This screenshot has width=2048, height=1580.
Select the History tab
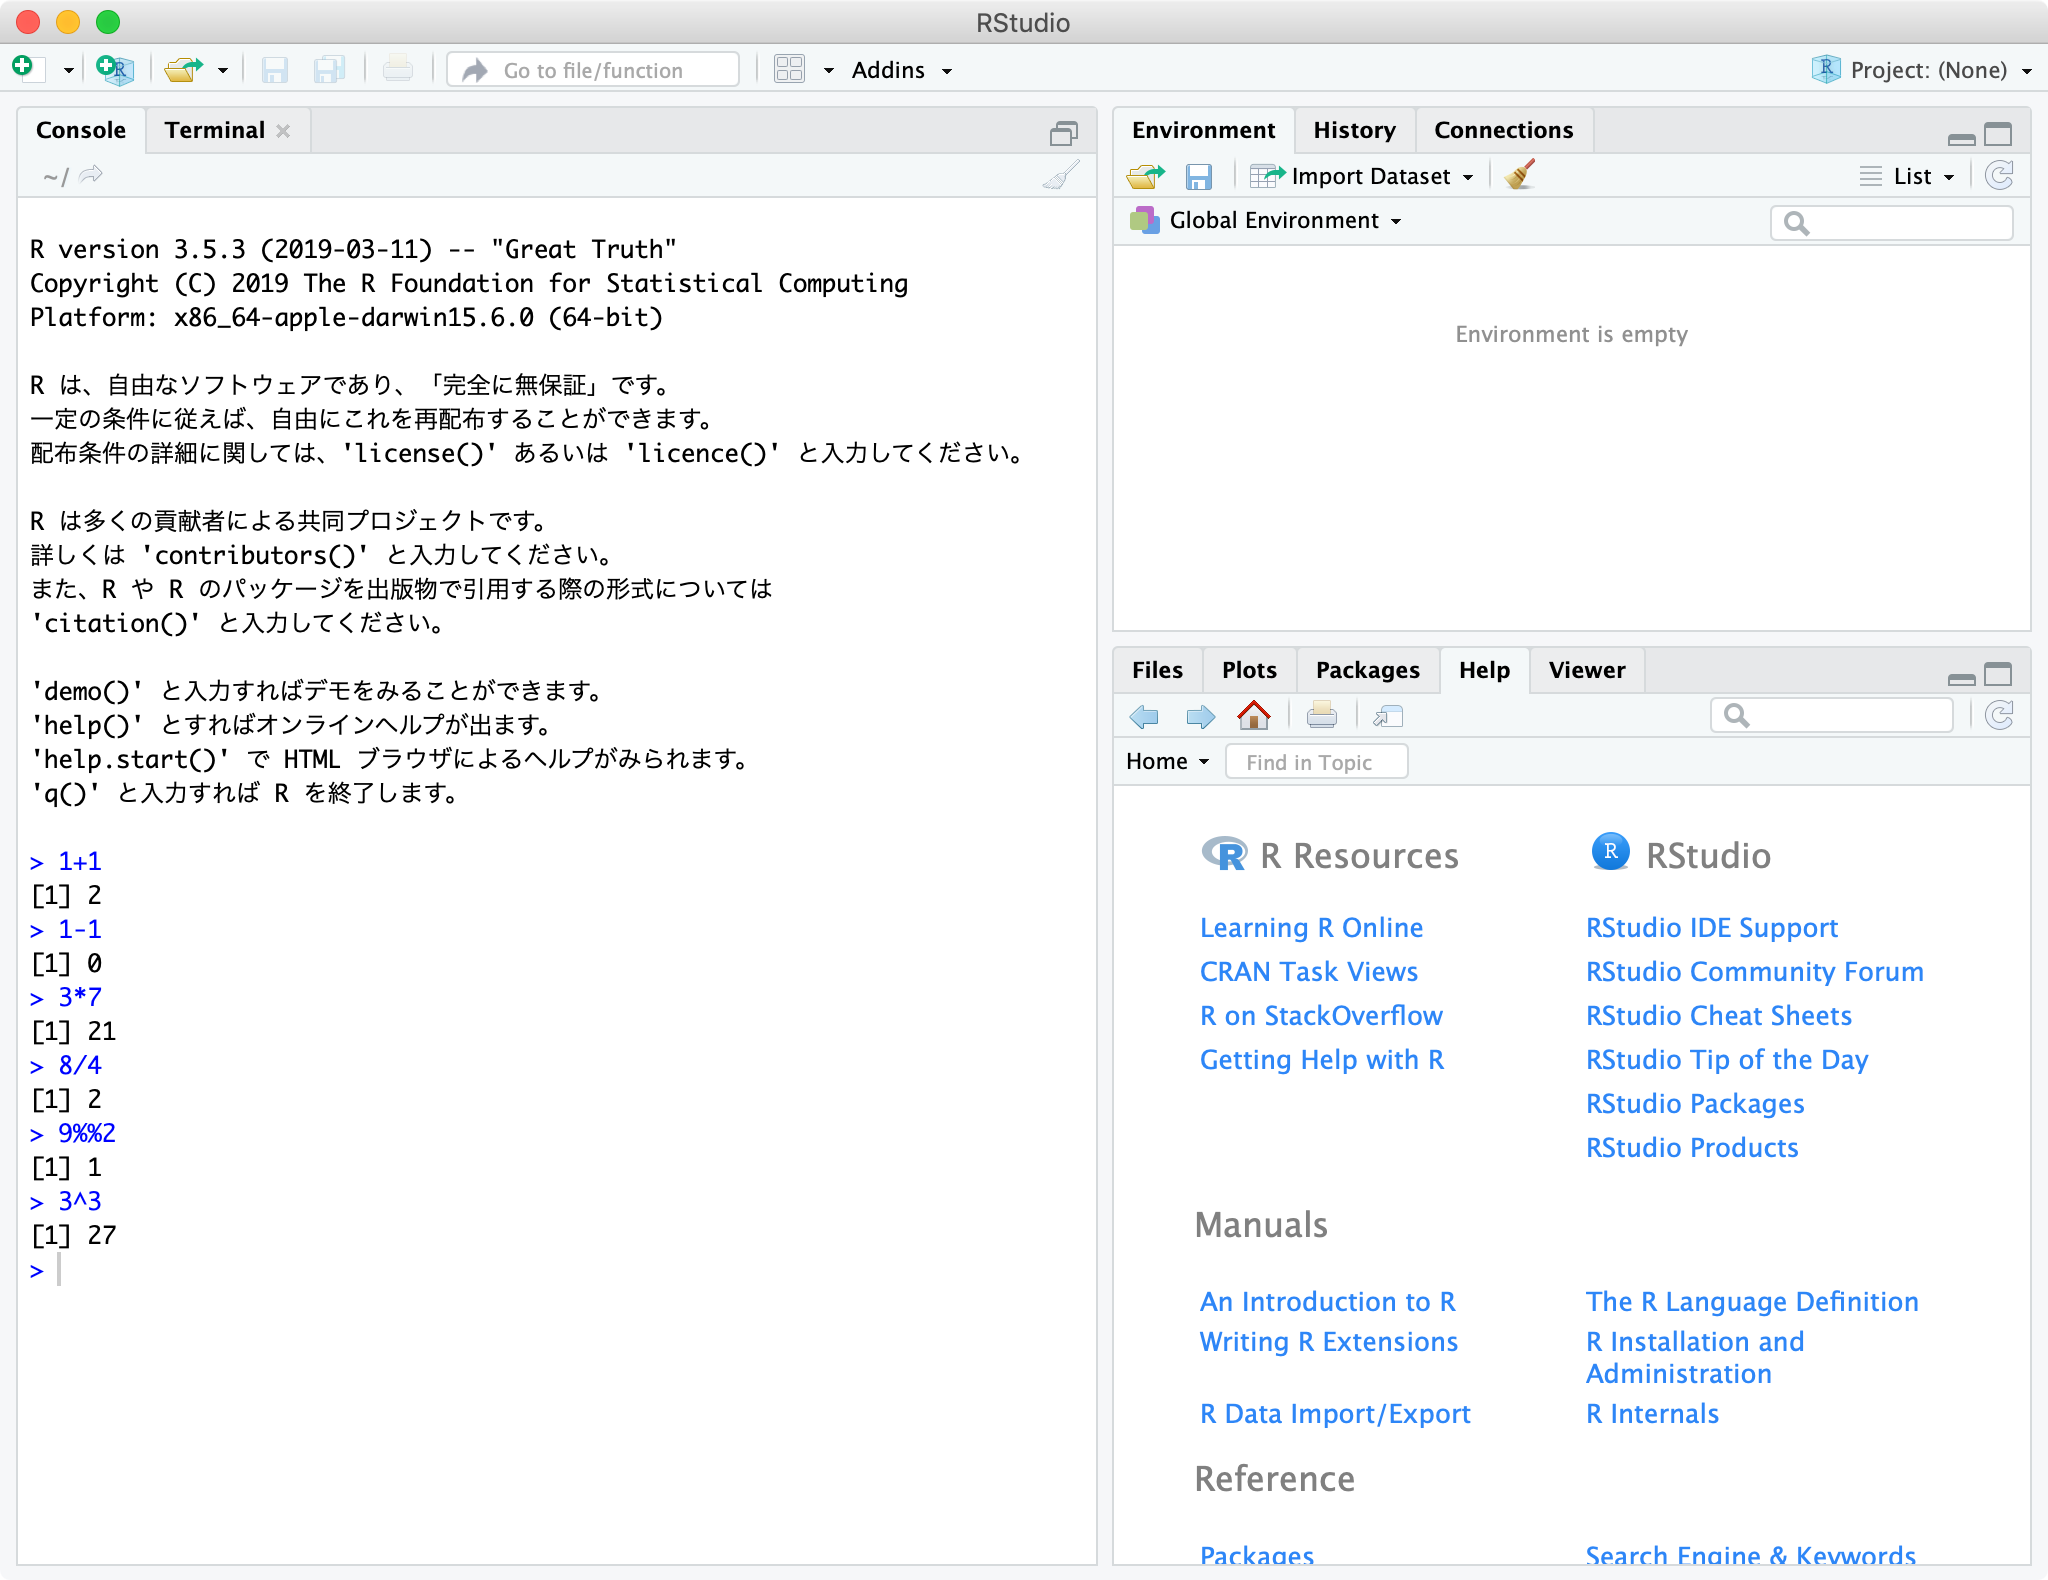pos(1354,130)
